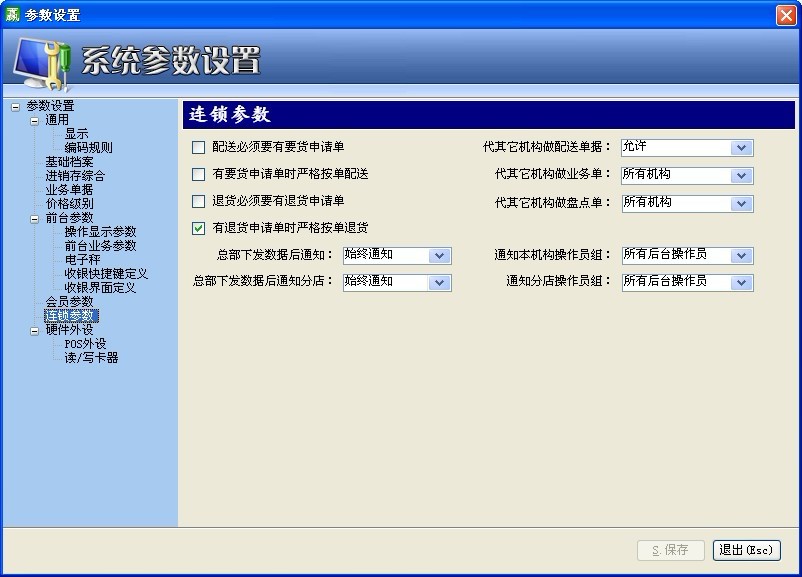Select 前台业务参数 tree item
The image size is (802, 577).
[x=100, y=246]
